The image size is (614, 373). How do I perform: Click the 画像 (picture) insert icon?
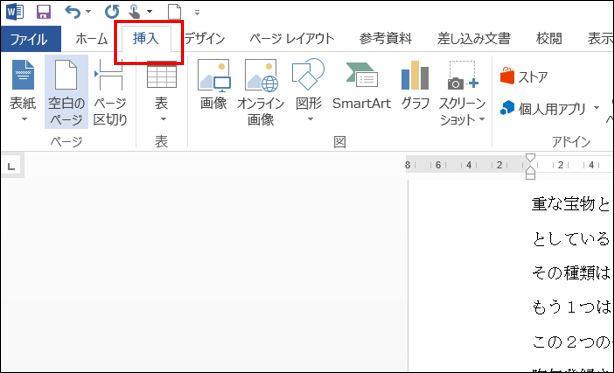point(214,85)
